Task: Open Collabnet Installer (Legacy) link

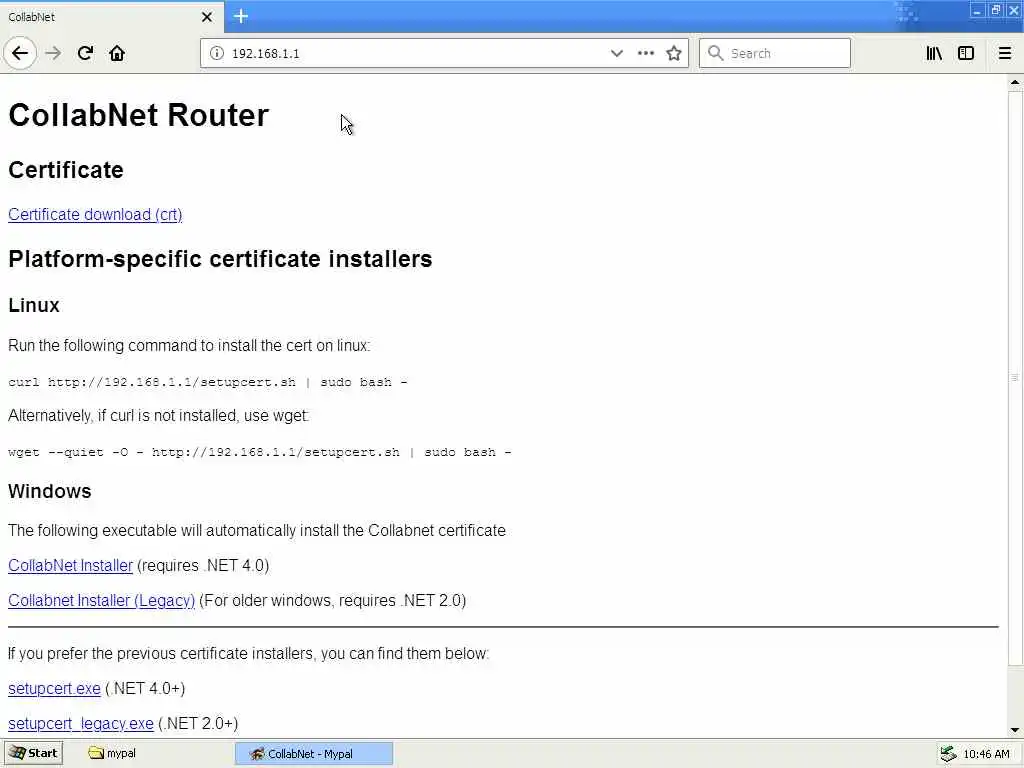Action: [x=101, y=600]
